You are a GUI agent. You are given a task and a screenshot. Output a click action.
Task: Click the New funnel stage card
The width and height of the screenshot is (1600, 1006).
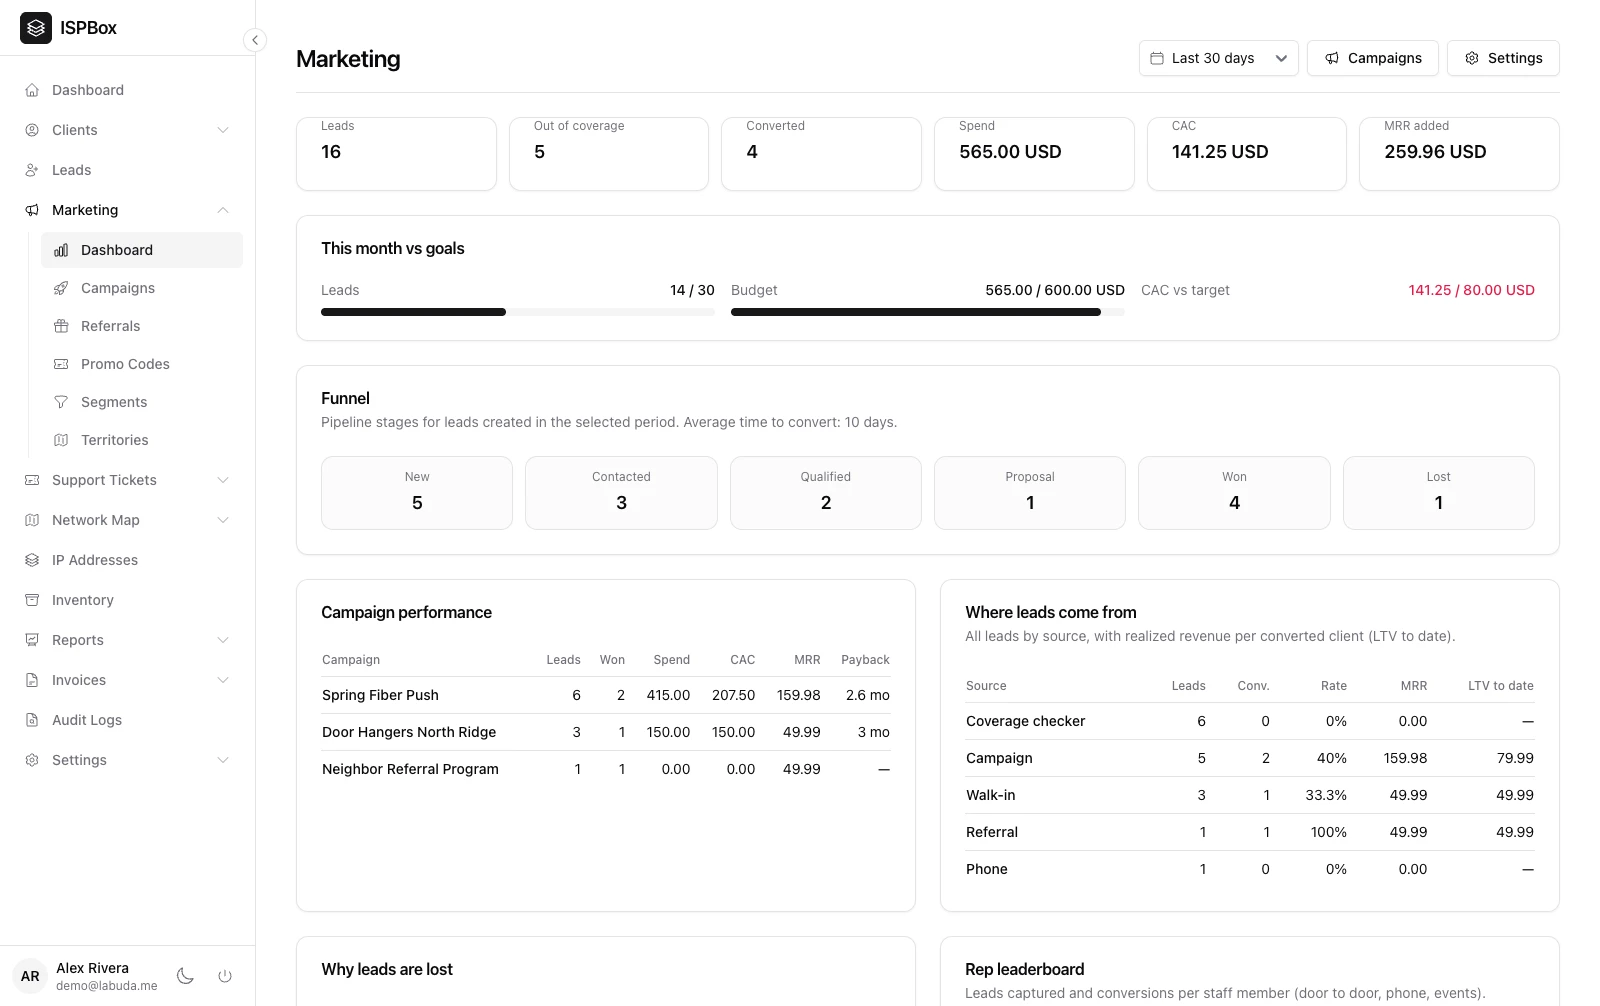417,493
